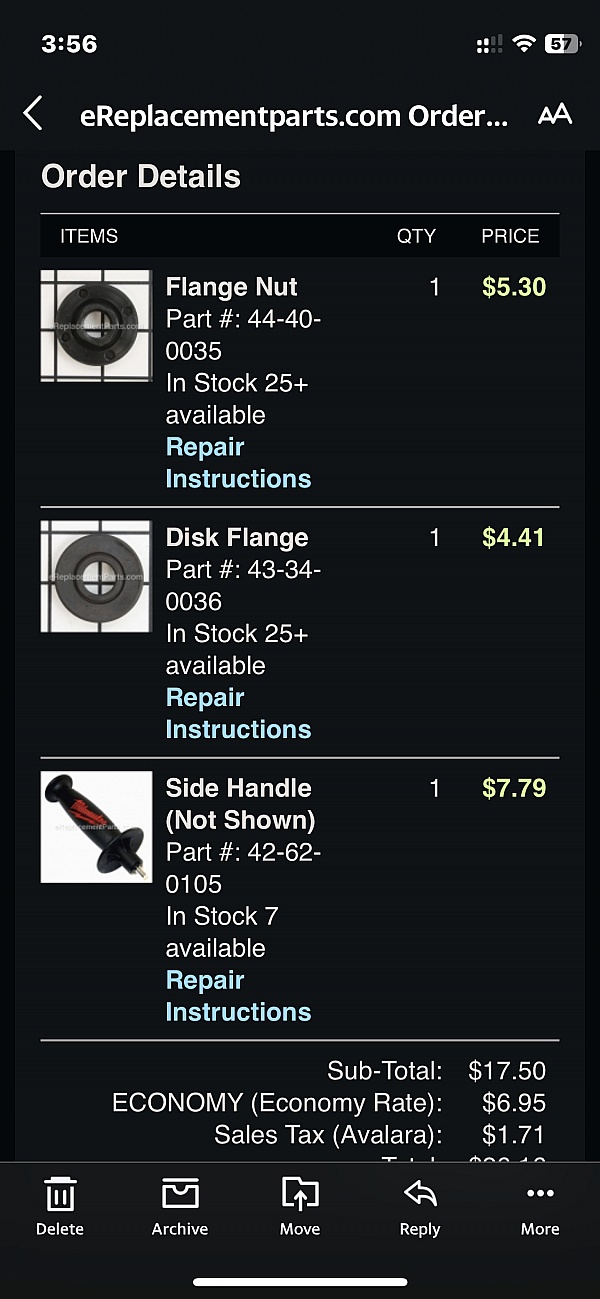Tap the 3:56 clock in status bar
600x1299 pixels.
pyautogui.click(x=69, y=44)
